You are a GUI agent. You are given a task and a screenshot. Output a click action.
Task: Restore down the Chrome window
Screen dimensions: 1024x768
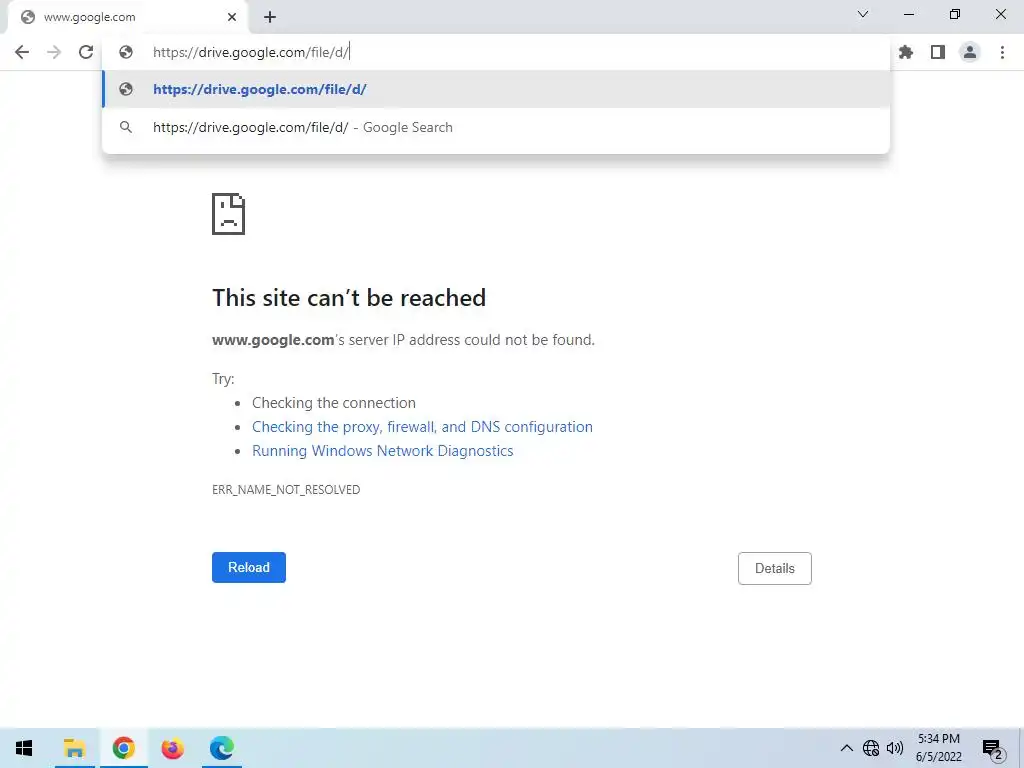point(955,14)
